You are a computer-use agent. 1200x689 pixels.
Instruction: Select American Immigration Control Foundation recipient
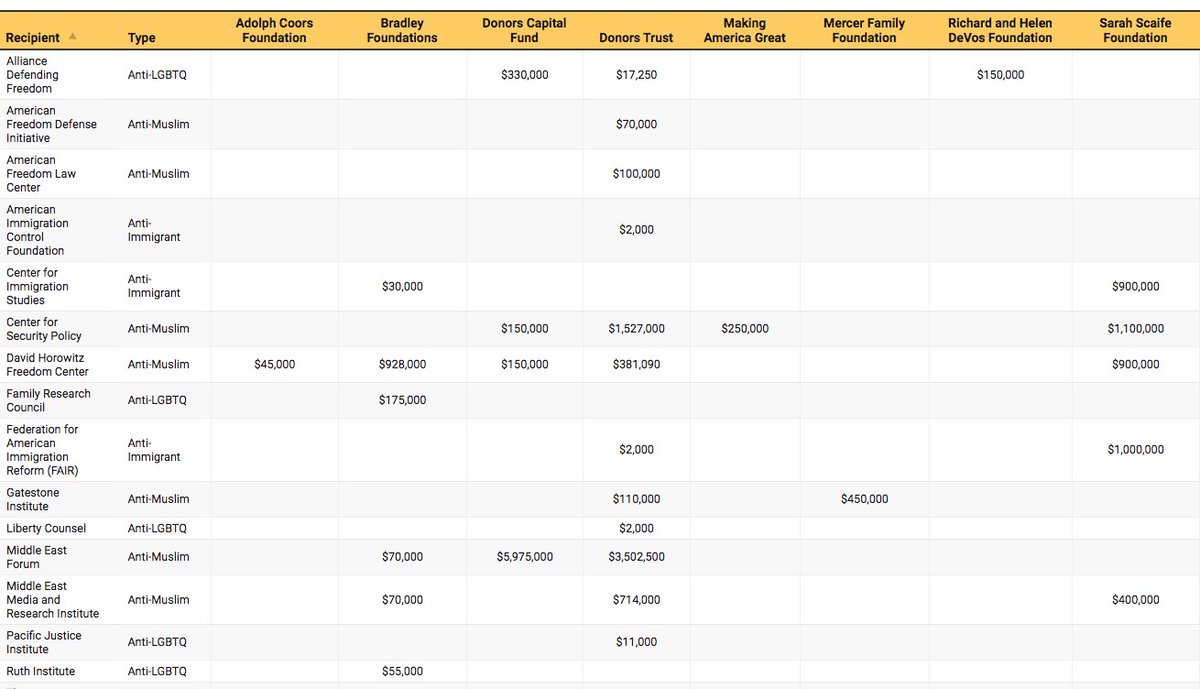[x=36, y=230]
